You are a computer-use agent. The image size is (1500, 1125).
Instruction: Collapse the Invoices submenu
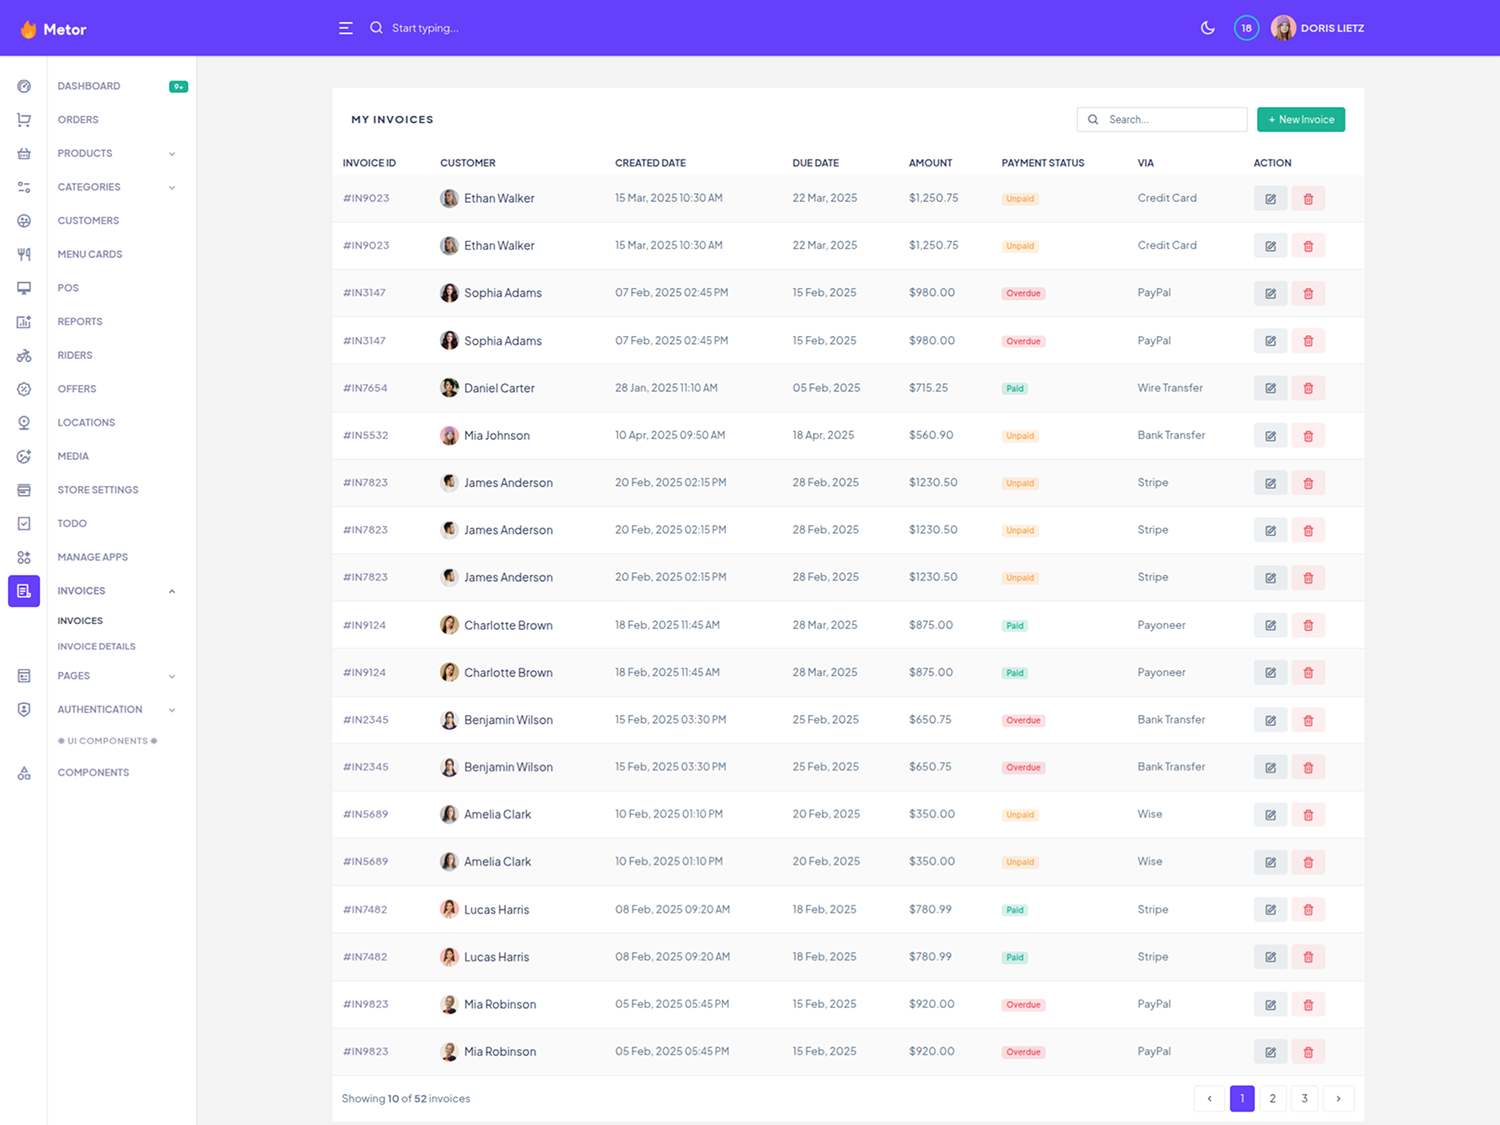click(172, 591)
